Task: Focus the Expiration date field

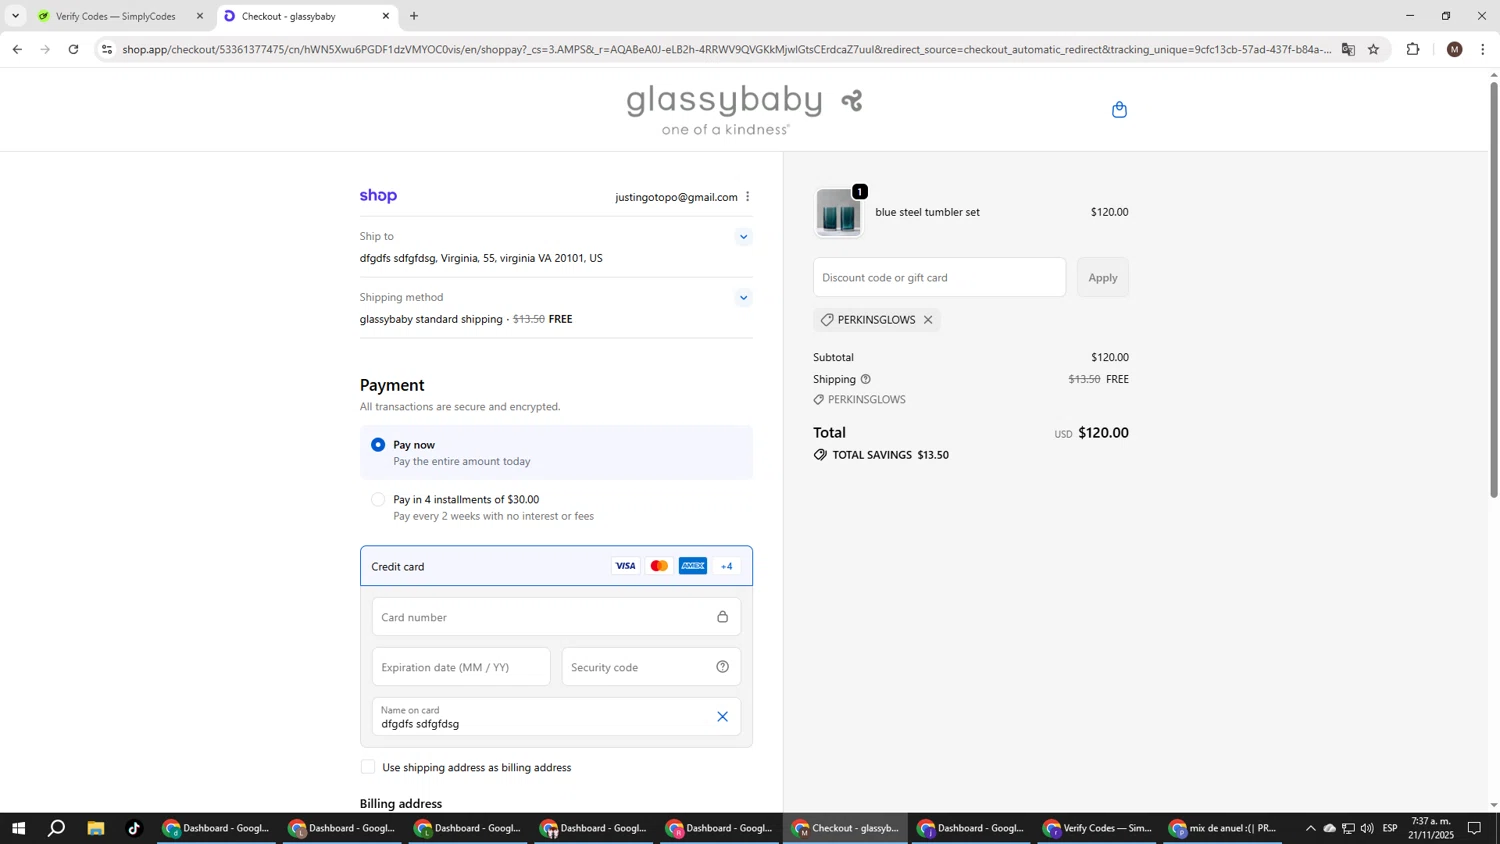Action: pyautogui.click(x=461, y=667)
